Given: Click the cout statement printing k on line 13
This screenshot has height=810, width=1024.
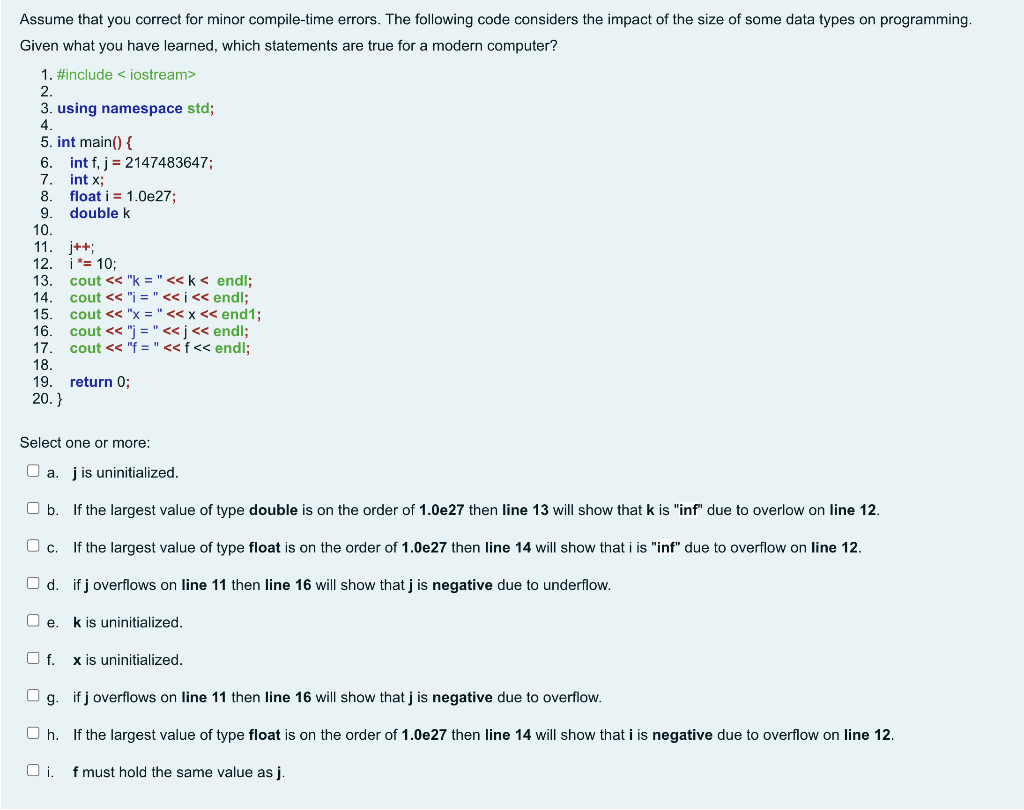Looking at the screenshot, I should [x=160, y=280].
